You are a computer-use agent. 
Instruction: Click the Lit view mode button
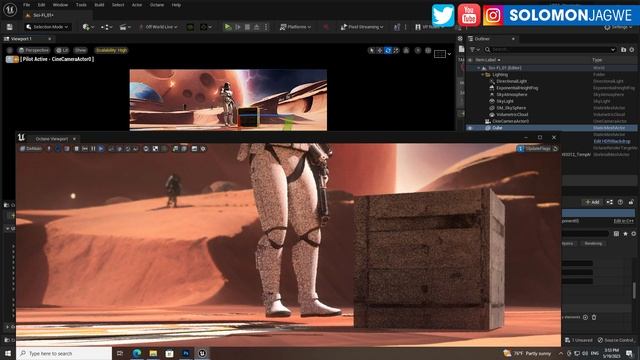pyautogui.click(x=62, y=50)
